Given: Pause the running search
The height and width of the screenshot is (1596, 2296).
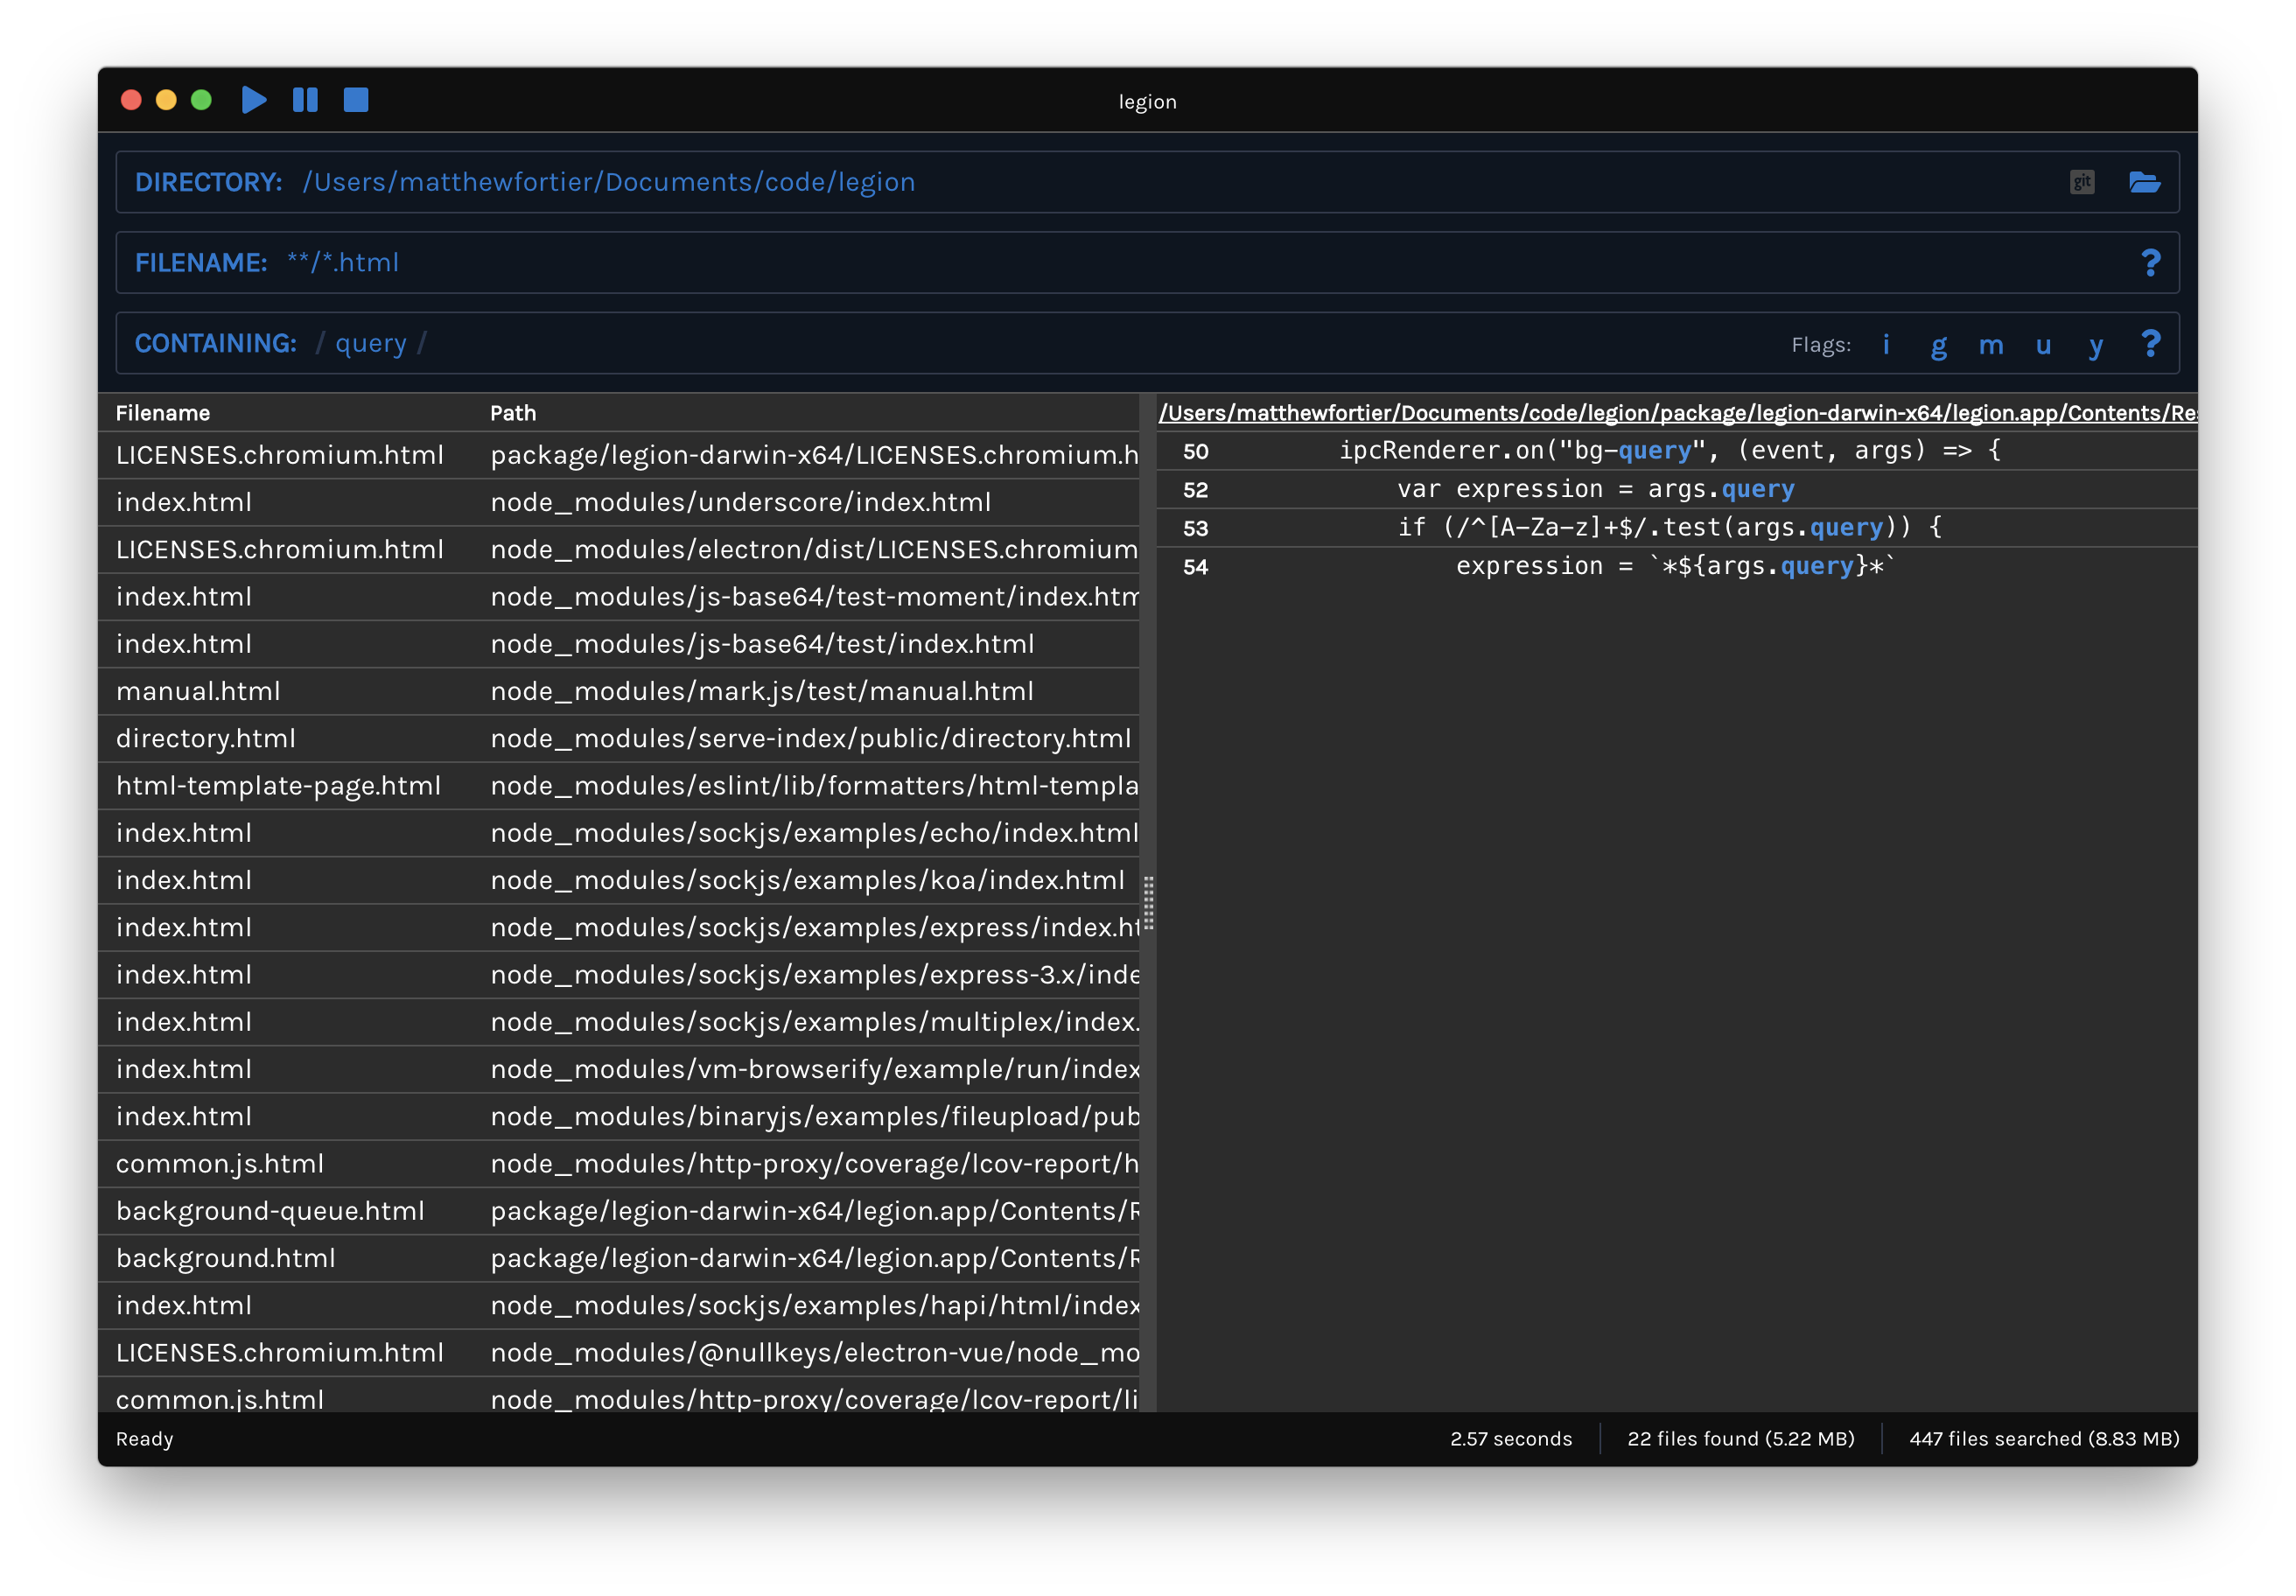Looking at the screenshot, I should [x=305, y=100].
